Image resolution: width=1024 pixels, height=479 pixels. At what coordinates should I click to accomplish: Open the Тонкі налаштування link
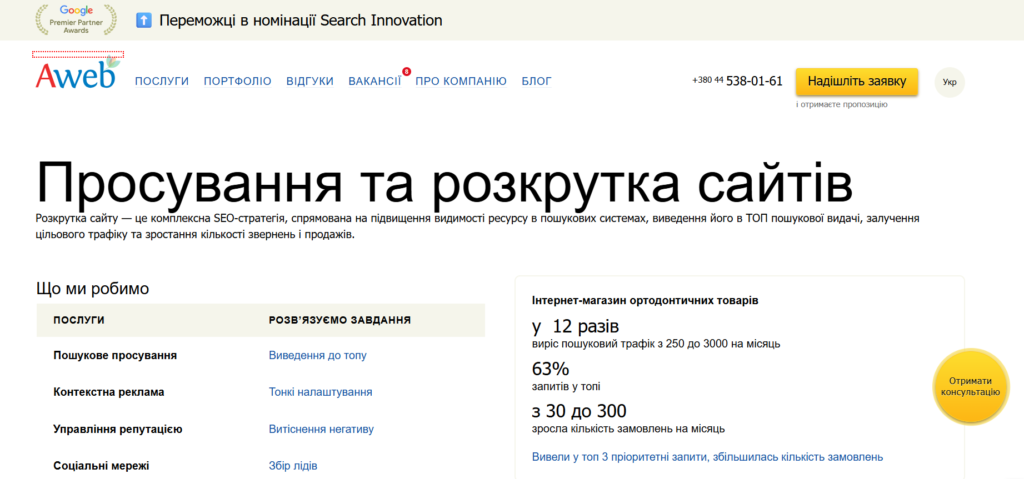tap(321, 392)
